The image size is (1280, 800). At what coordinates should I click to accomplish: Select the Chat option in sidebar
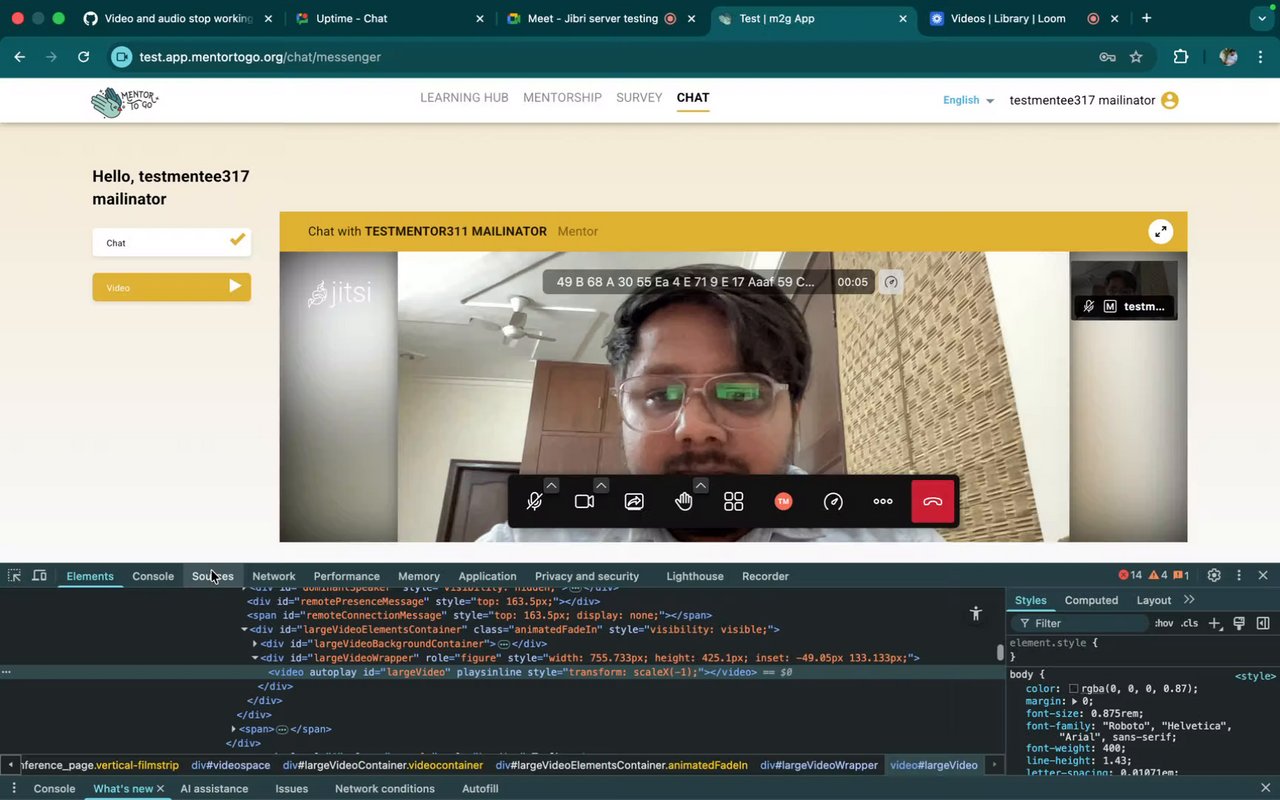coord(172,242)
